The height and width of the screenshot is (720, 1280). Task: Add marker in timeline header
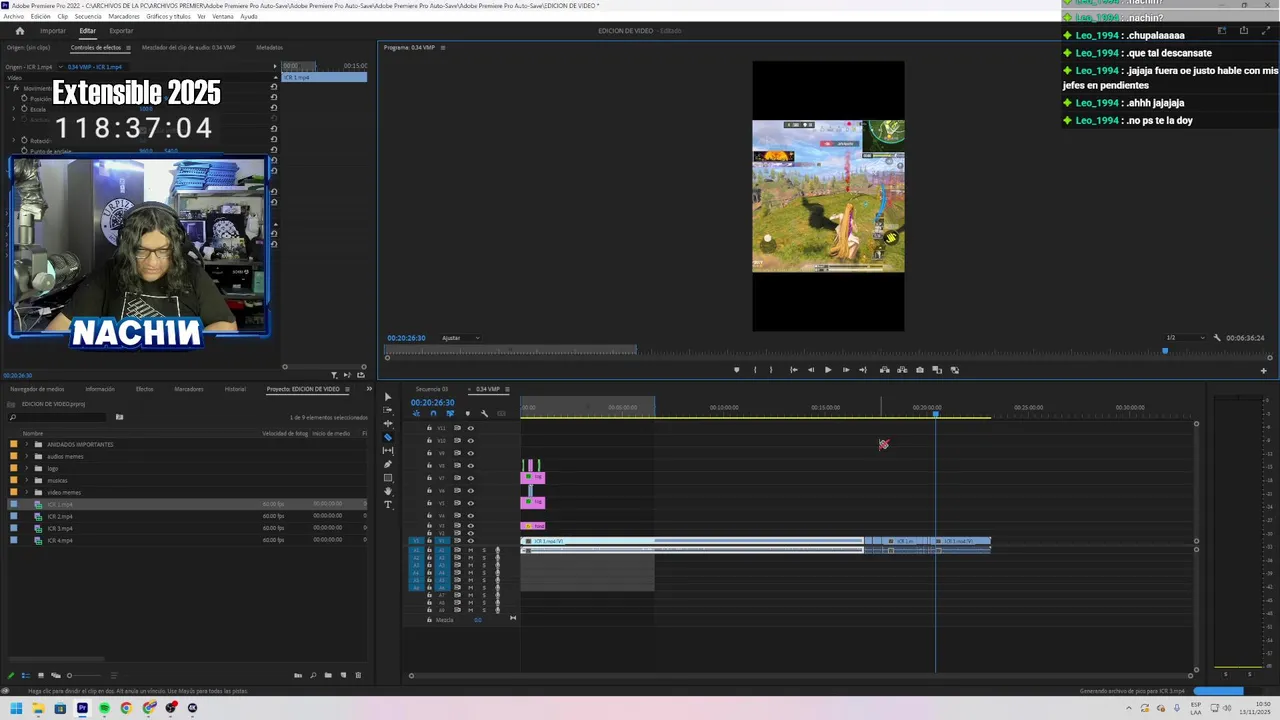[x=468, y=413]
